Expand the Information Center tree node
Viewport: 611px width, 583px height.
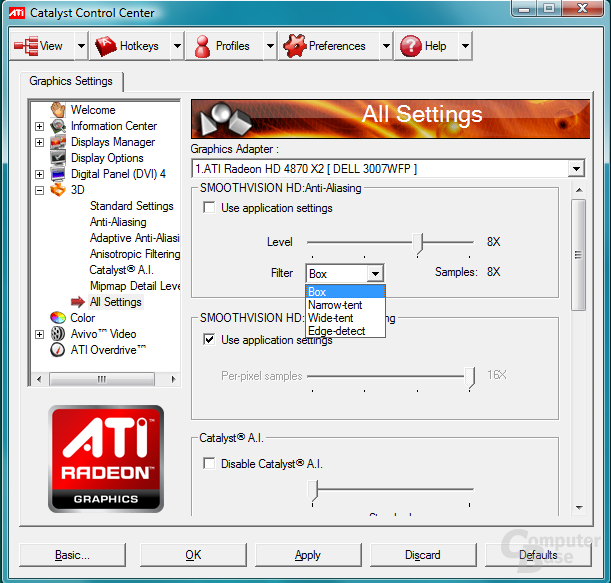click(39, 126)
